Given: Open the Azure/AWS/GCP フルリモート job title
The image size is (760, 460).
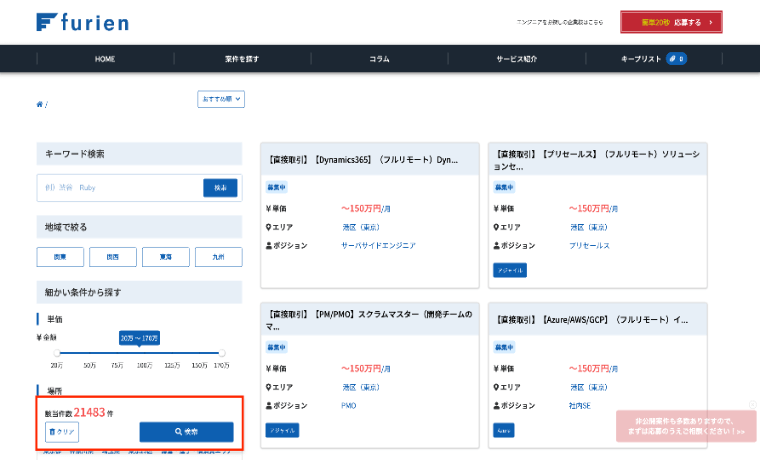Looking at the screenshot, I should click(x=591, y=320).
